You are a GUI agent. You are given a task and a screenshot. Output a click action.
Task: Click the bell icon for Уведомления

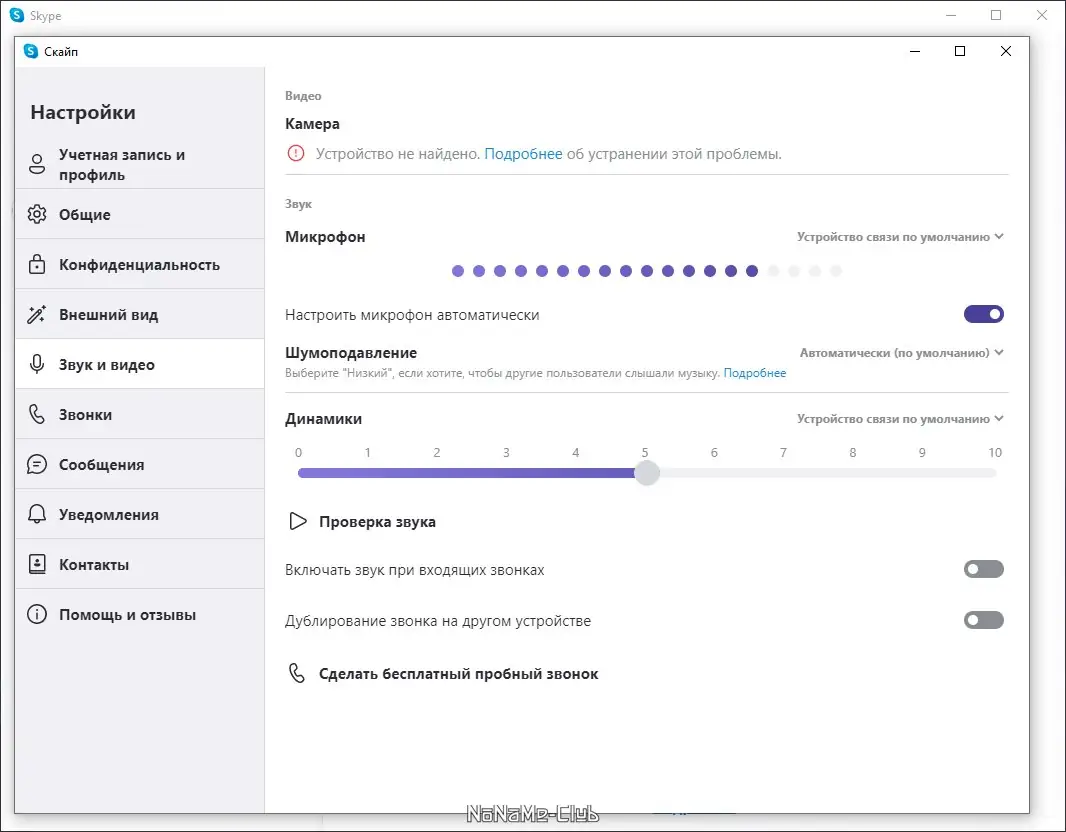(36, 513)
